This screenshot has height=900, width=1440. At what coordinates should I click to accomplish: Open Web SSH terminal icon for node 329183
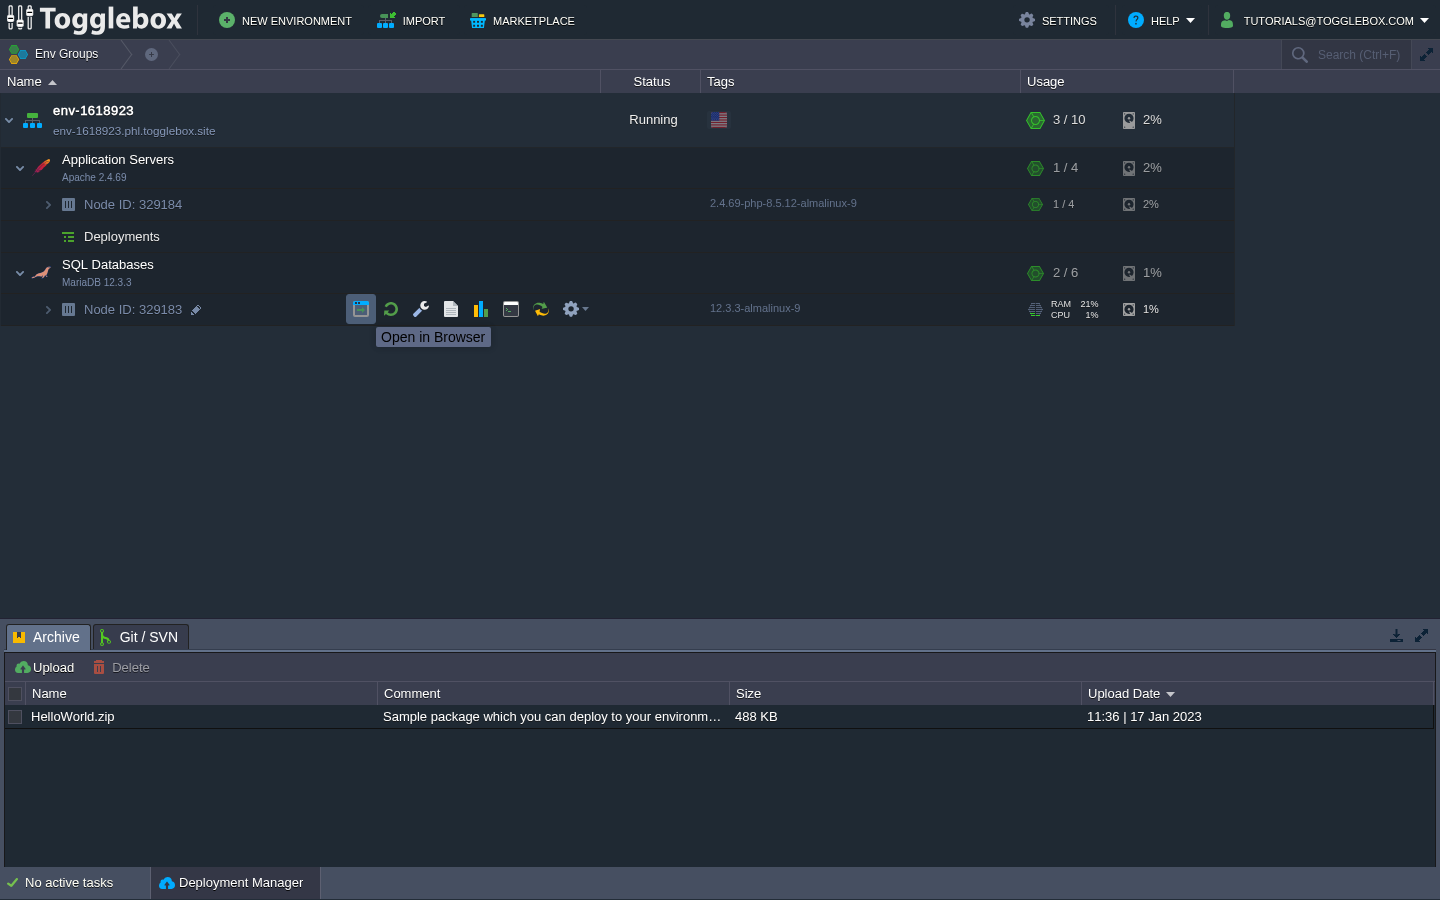(x=511, y=309)
